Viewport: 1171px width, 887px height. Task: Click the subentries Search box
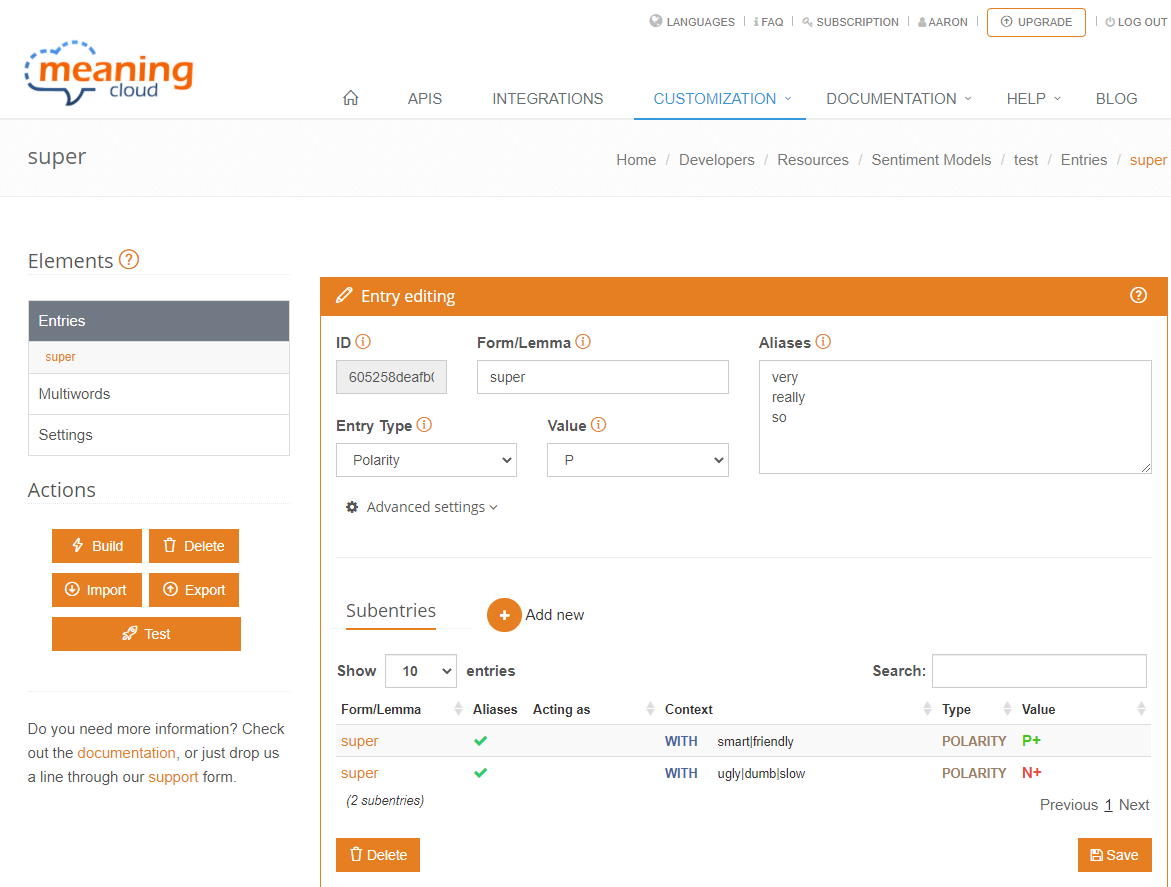[1039, 671]
